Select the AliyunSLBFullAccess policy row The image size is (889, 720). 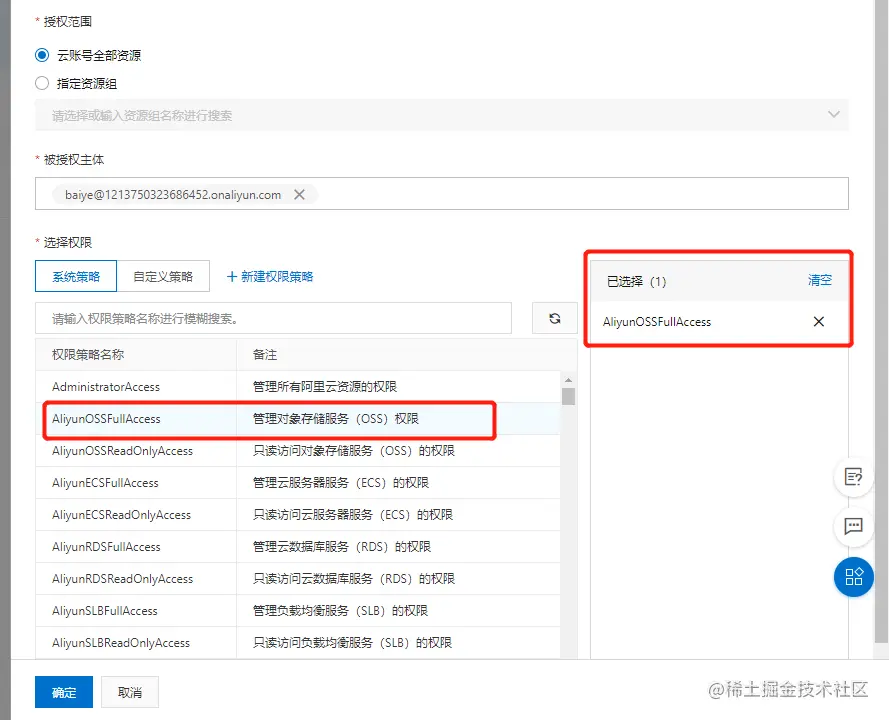(x=298, y=611)
